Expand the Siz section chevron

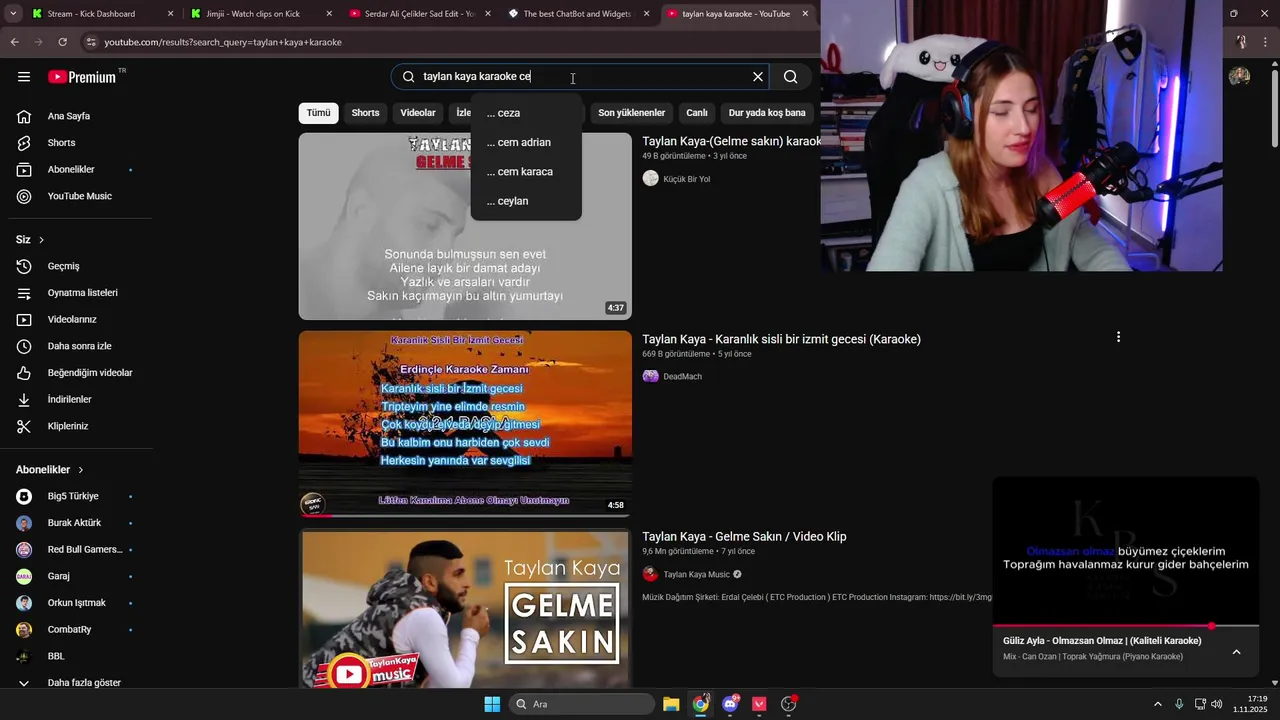click(41, 240)
